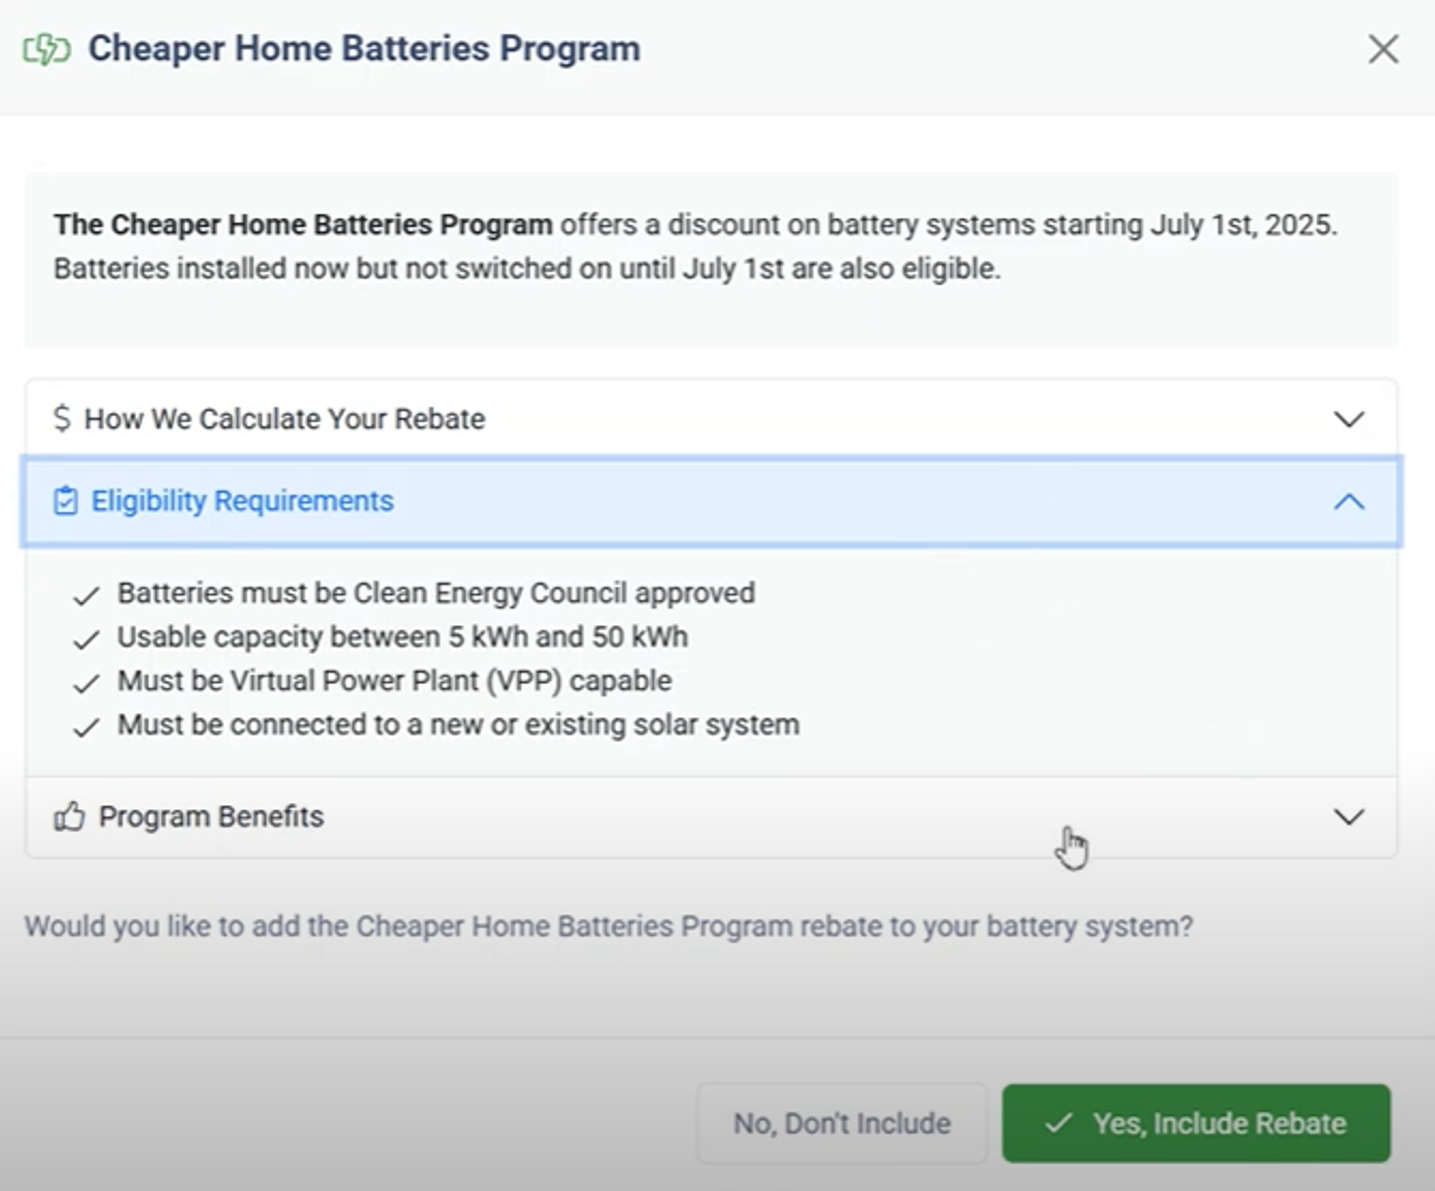
Task: Click the No, Don't Include button
Action: pos(841,1123)
